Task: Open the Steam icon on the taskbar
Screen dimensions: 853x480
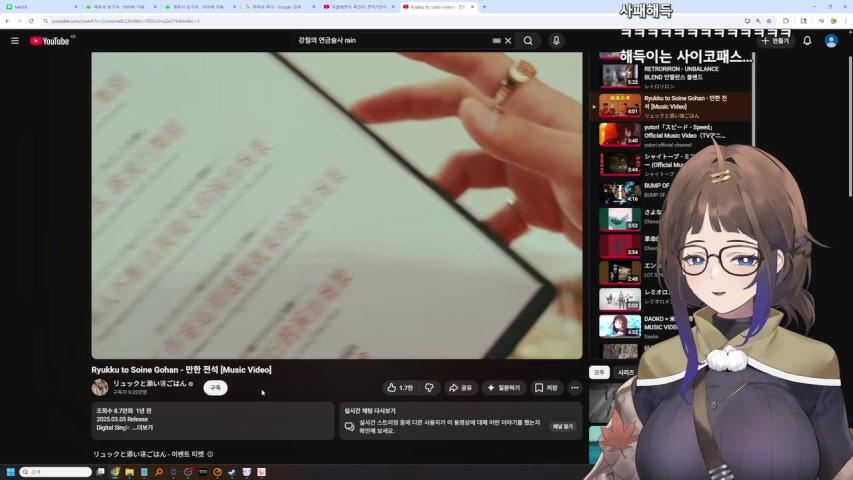Action: (x=232, y=472)
